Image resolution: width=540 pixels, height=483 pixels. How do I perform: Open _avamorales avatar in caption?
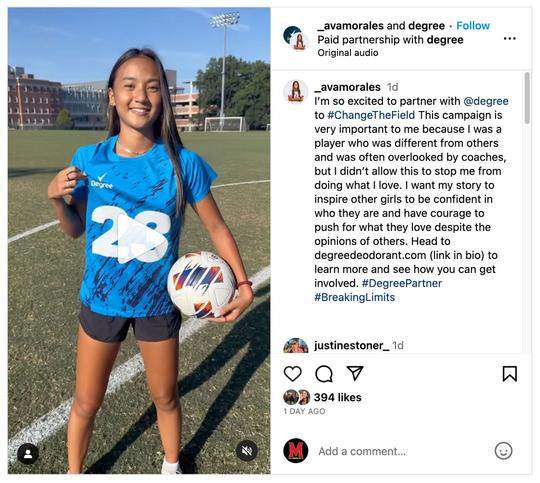click(295, 92)
